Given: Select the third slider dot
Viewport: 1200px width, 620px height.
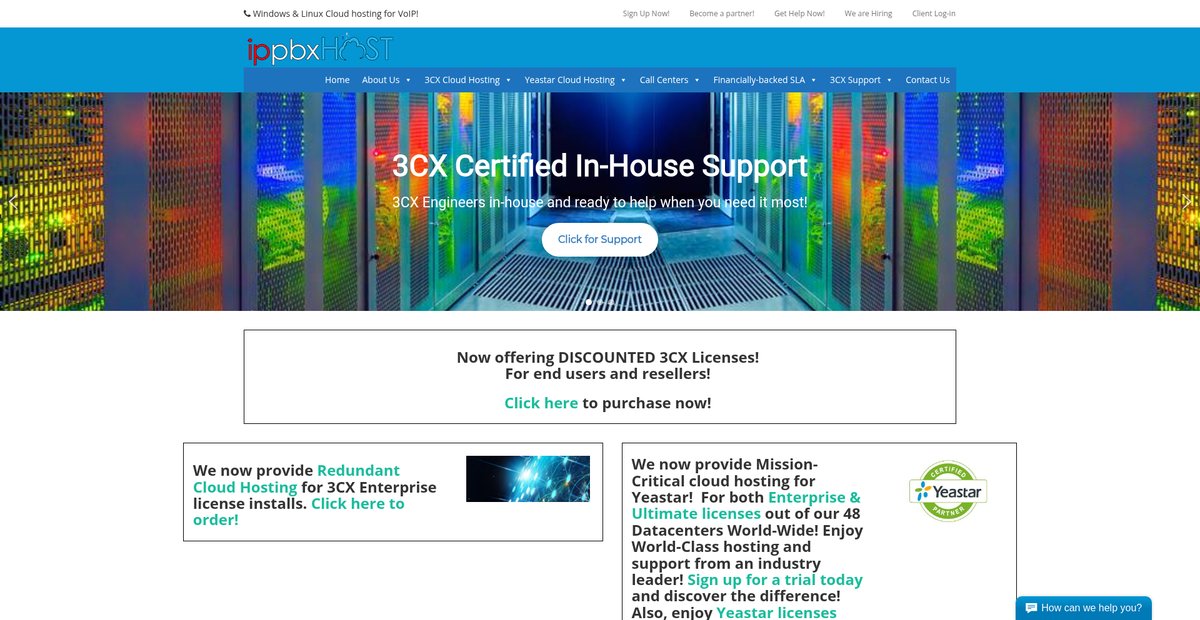Looking at the screenshot, I should coord(612,302).
